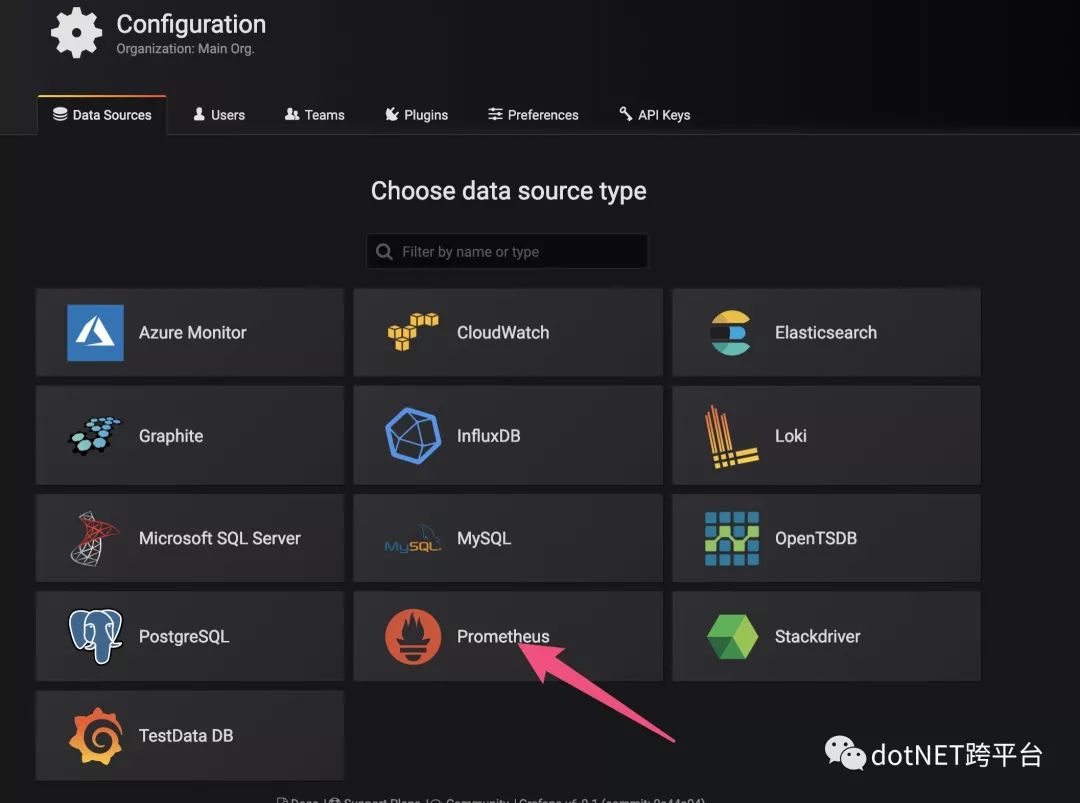The height and width of the screenshot is (803, 1080).
Task: Select the Microsoft SQL Server label
Action: pos(220,539)
